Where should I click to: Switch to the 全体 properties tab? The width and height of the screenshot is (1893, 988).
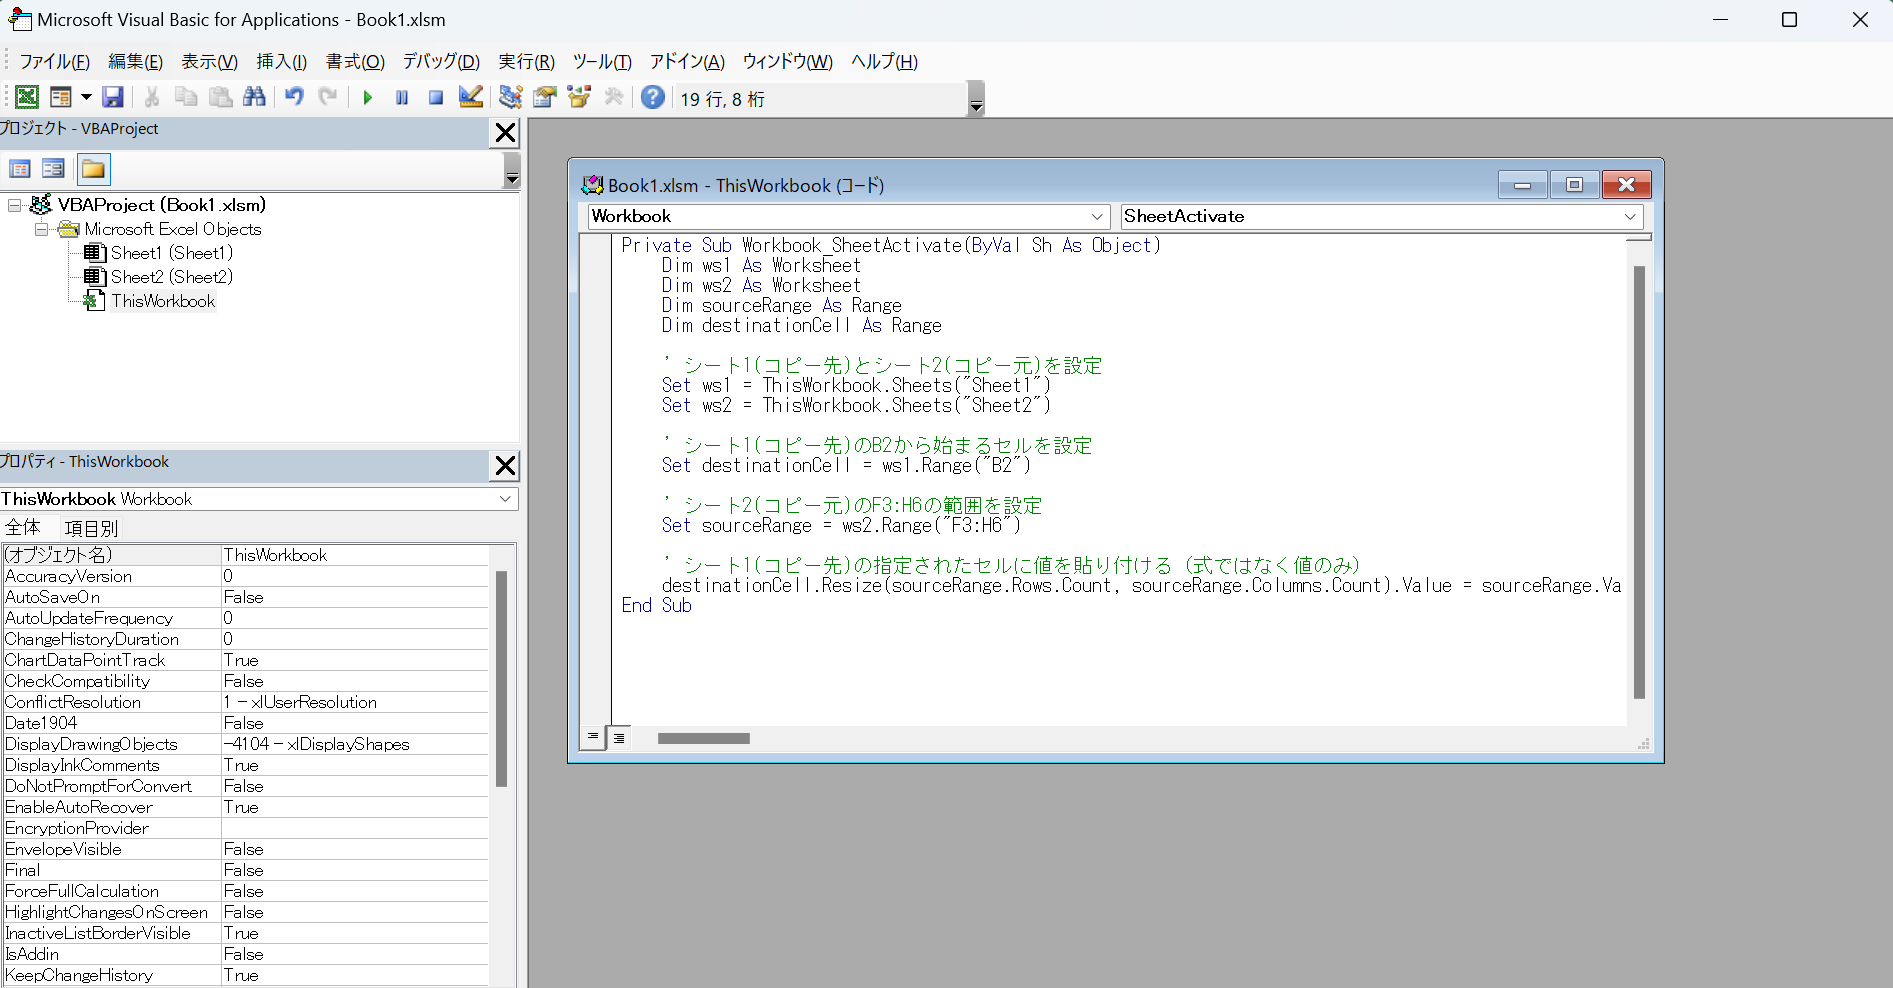coord(23,528)
